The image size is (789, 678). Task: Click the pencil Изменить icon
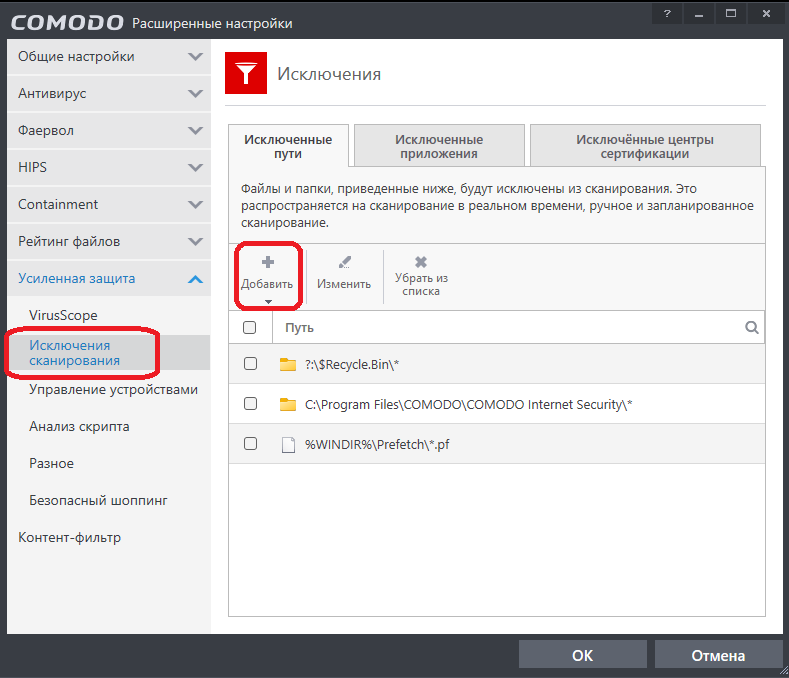345,262
